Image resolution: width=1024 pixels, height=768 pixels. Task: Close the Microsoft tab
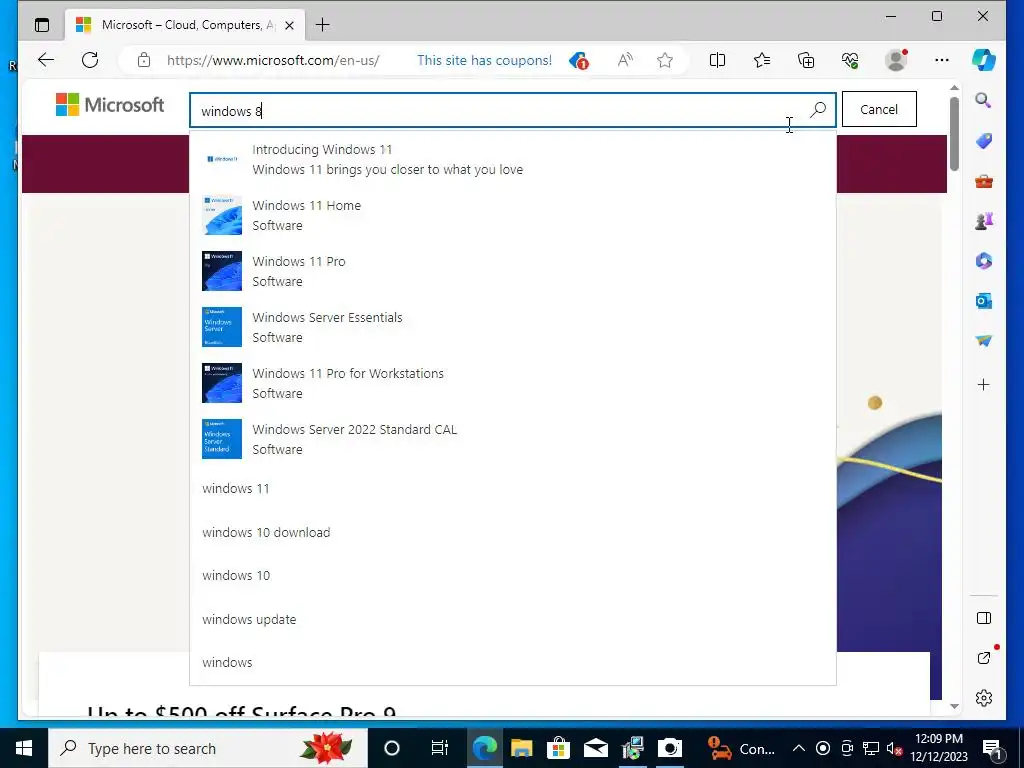[x=289, y=25]
